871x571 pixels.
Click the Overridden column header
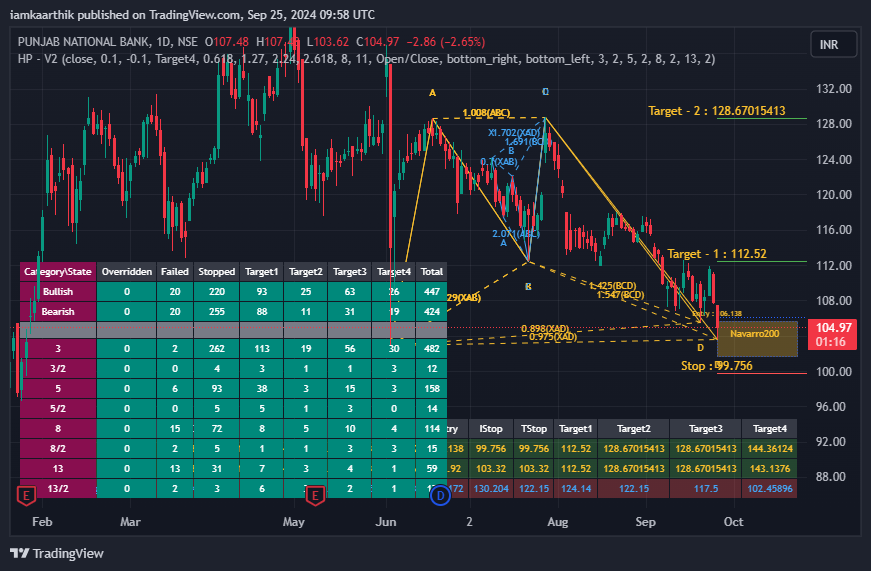point(127,272)
